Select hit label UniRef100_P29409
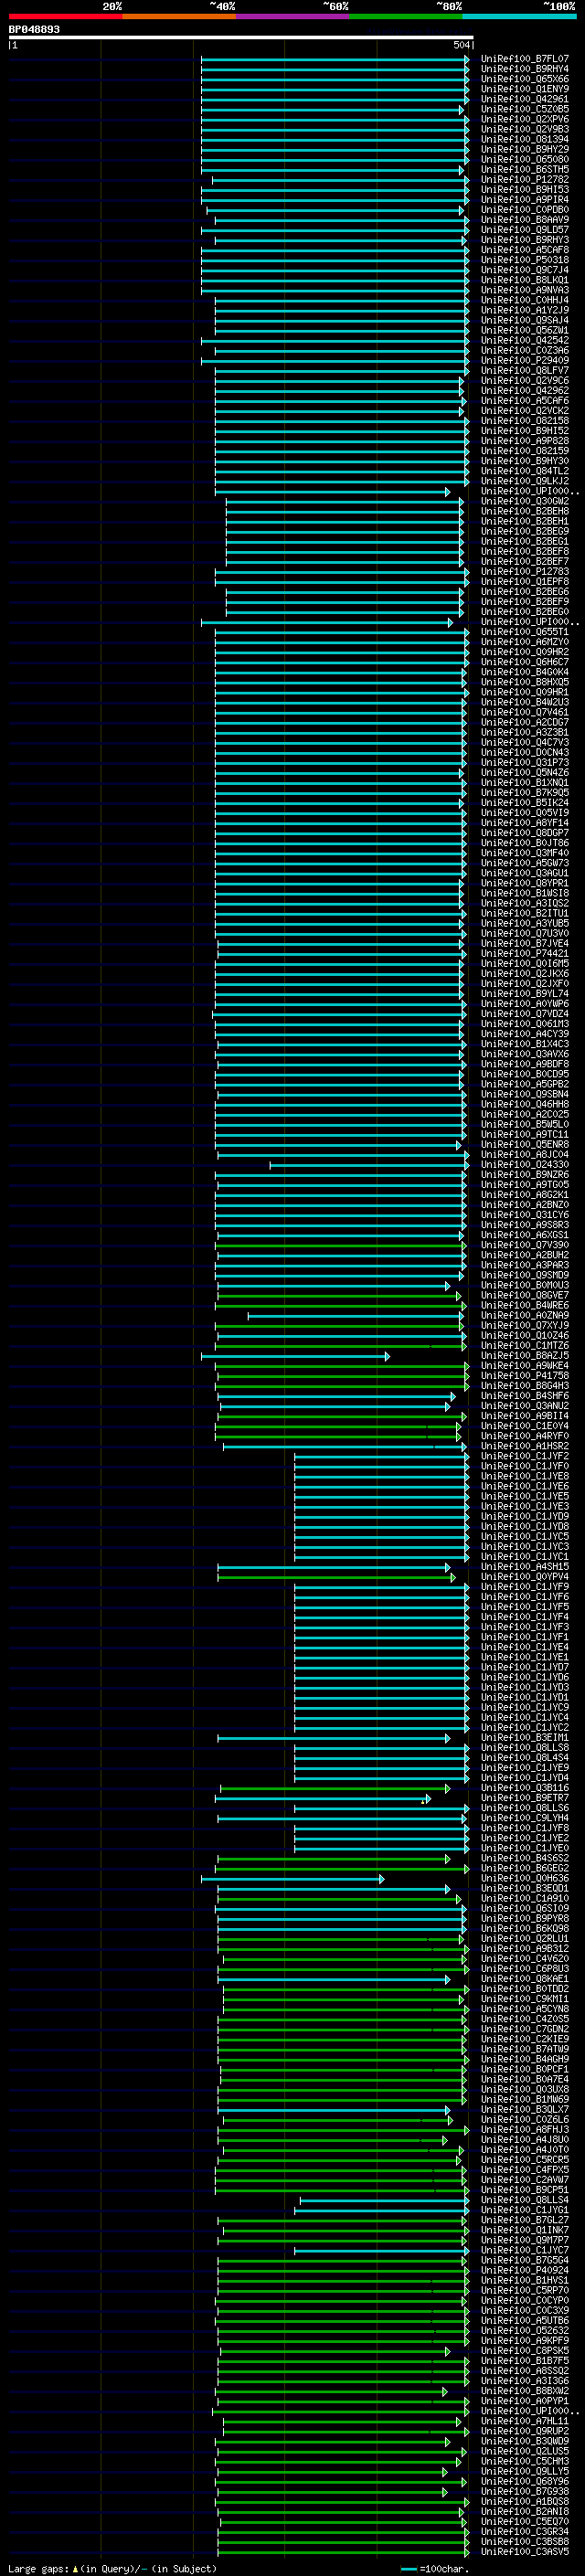Image resolution: width=585 pixels, height=2576 pixels. tap(524, 360)
